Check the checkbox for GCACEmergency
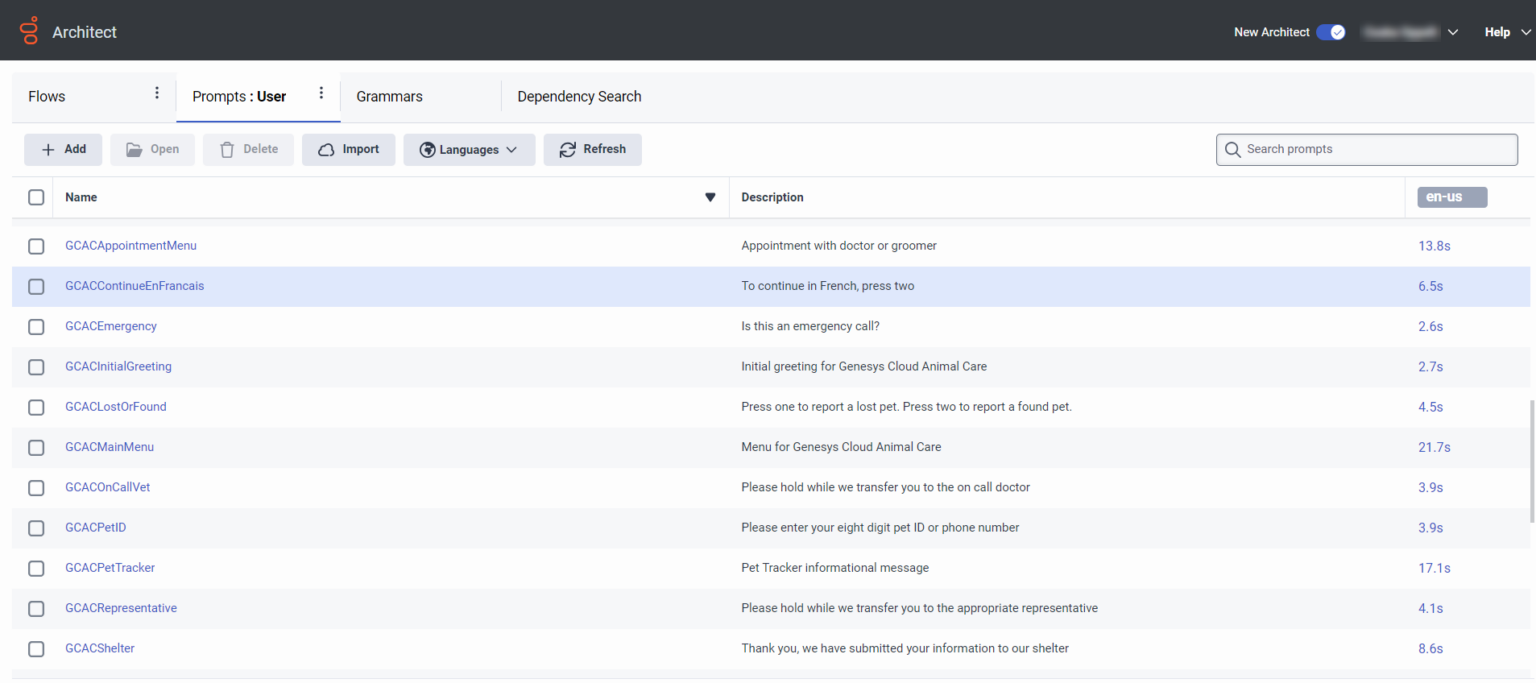The height and width of the screenshot is (683, 1536). [36, 326]
